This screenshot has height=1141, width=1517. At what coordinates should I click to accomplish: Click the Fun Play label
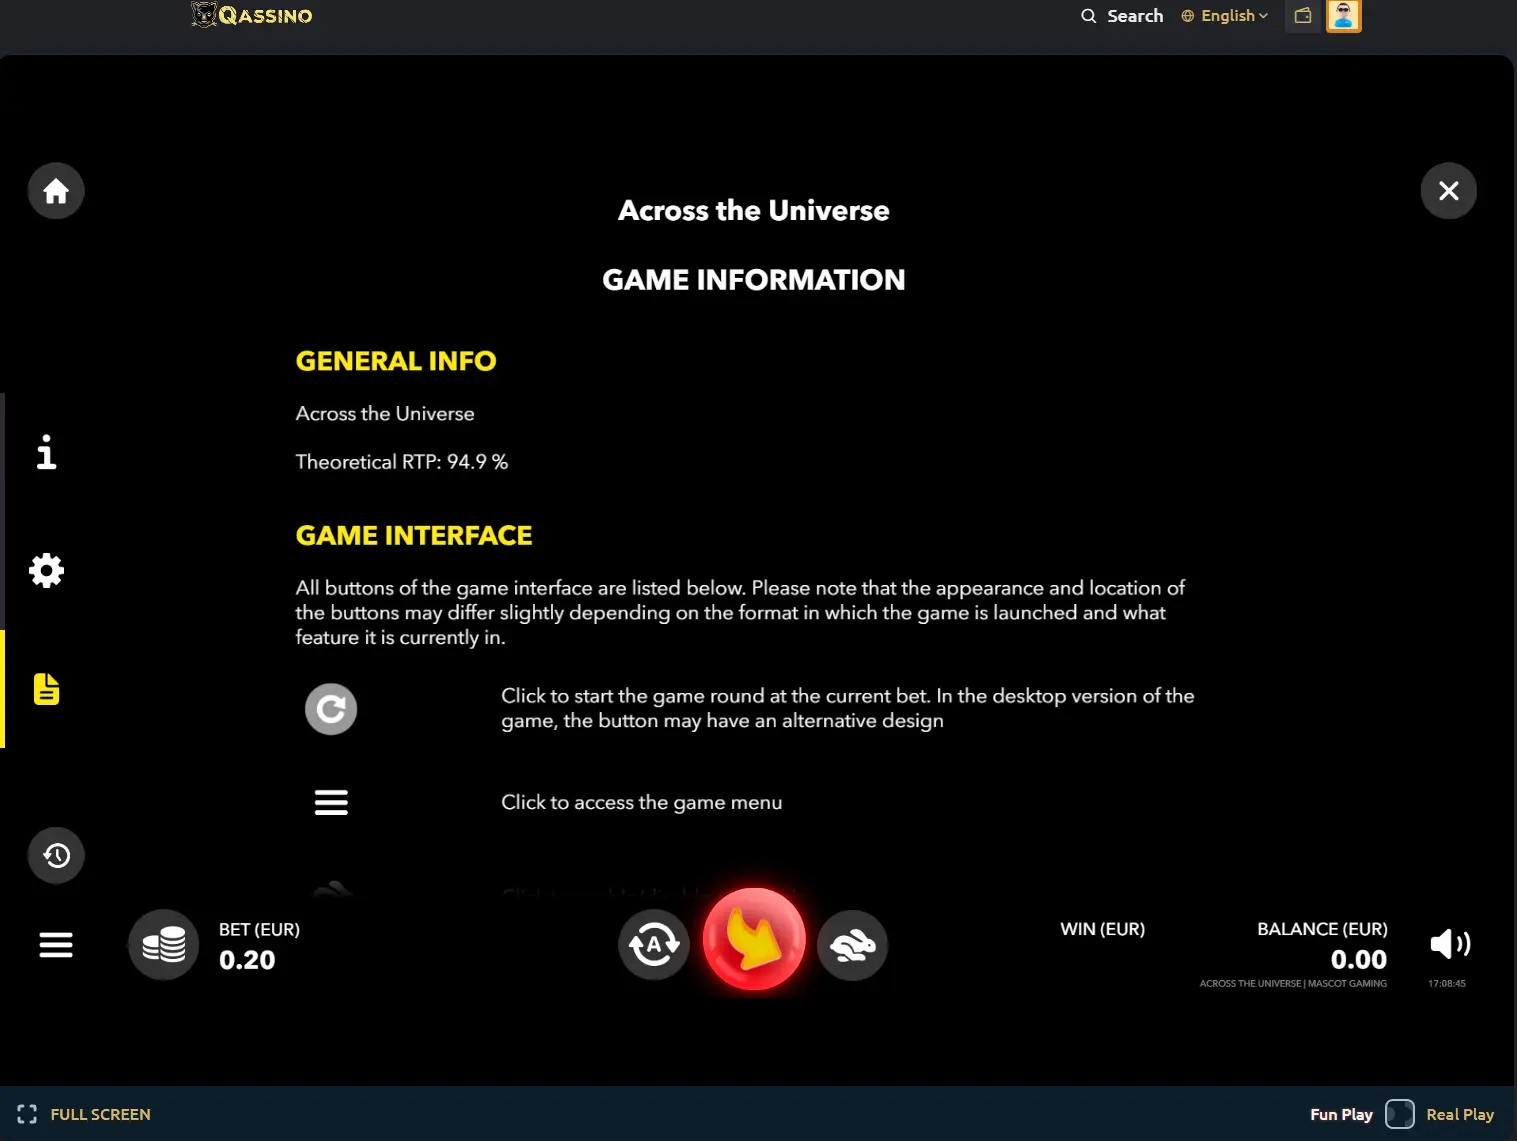coord(1342,1114)
